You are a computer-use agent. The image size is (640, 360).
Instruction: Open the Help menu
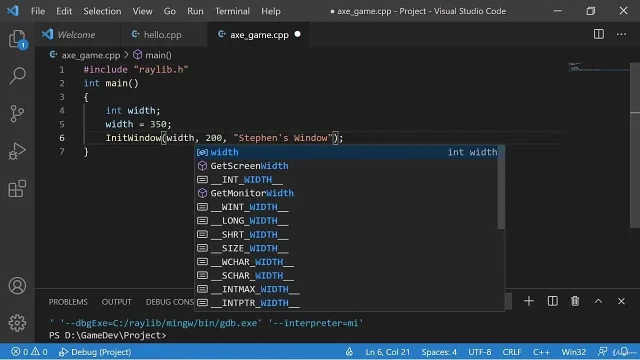pyautogui.click(x=271, y=11)
